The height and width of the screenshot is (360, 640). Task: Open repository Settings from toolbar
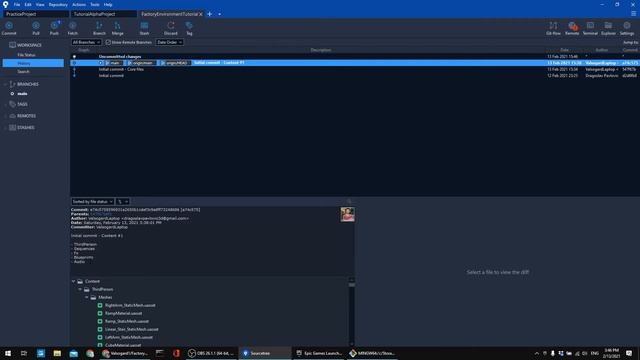627,28
